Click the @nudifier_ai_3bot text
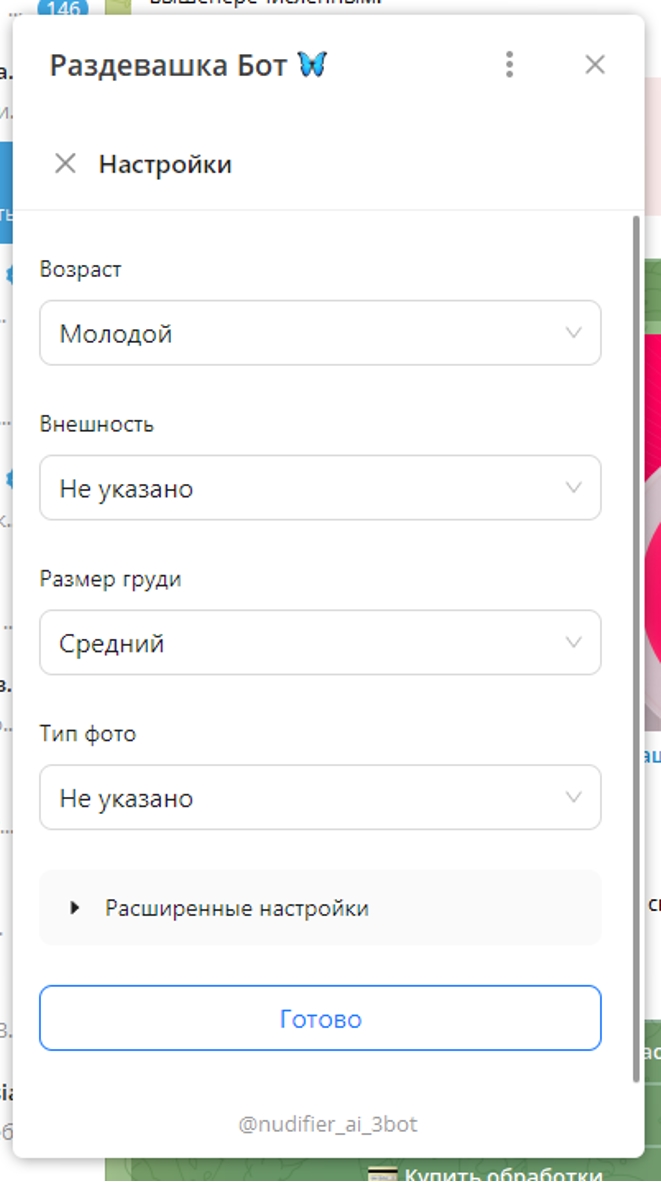 coord(328,1125)
